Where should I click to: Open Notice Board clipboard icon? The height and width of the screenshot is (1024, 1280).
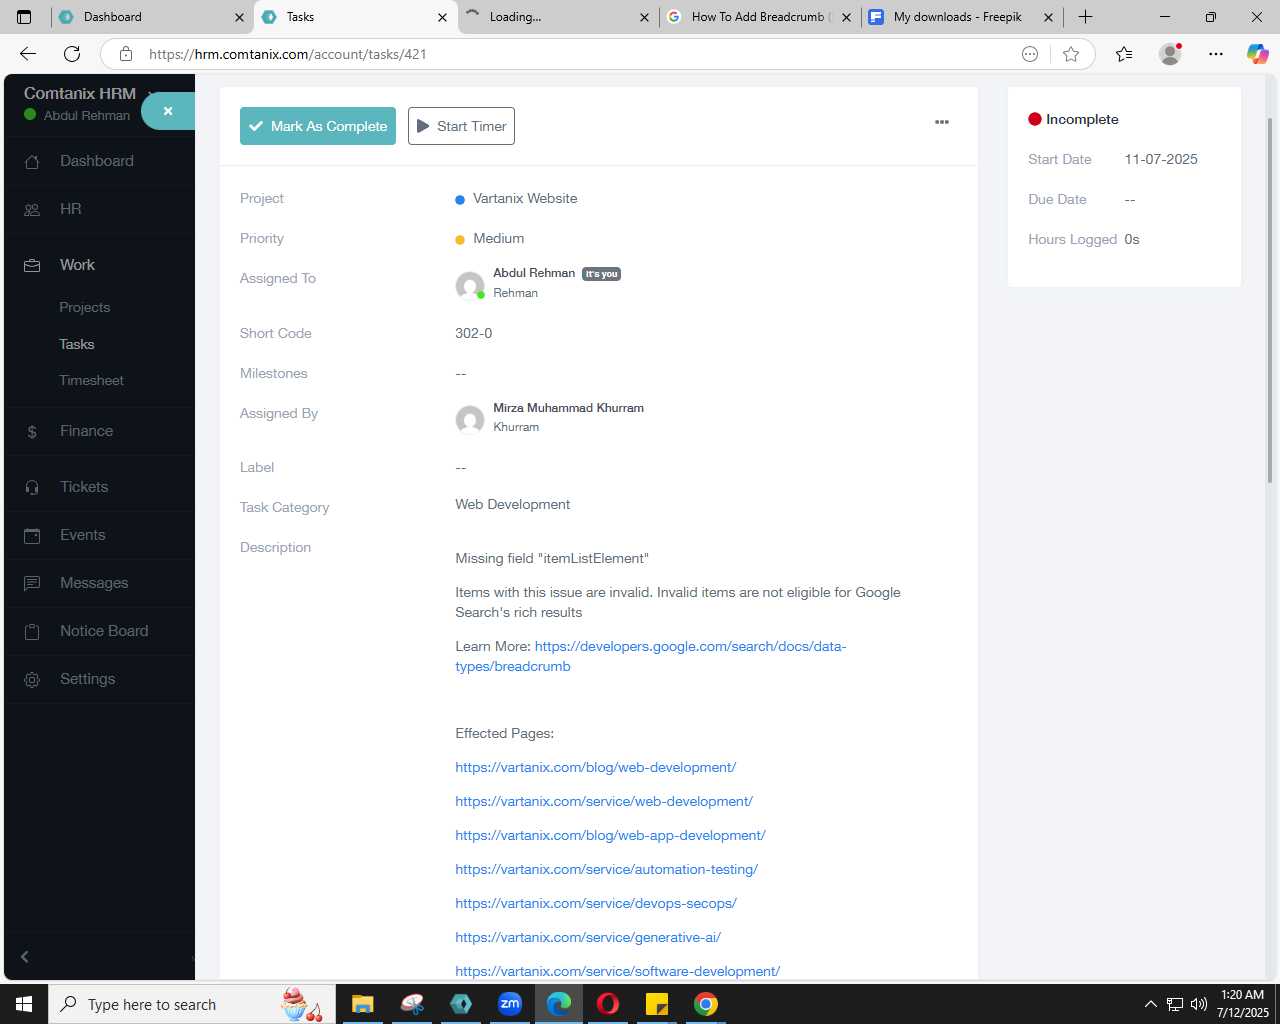[32, 631]
